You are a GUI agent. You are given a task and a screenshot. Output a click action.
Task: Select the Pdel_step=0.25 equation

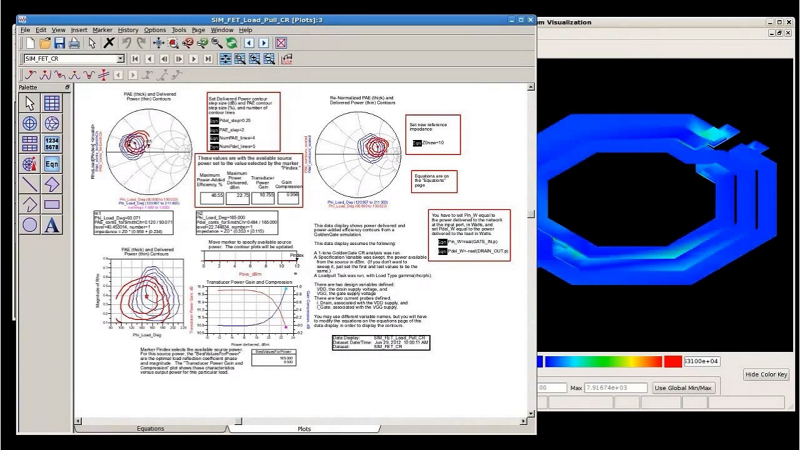230,121
